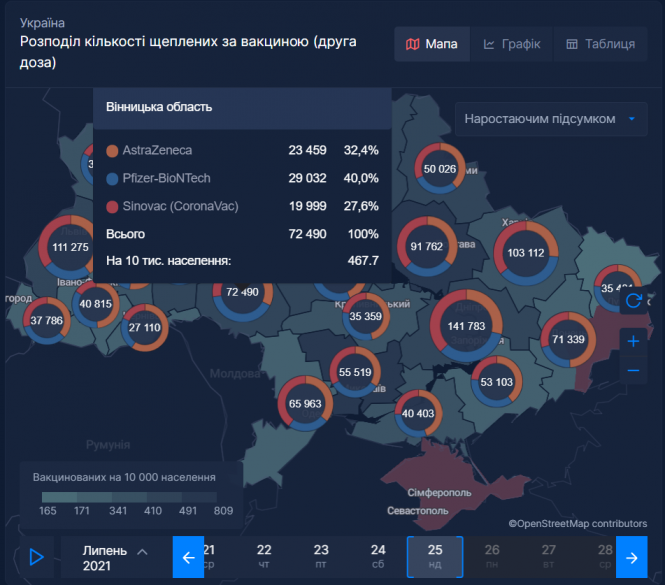
Task: Click the 27 110 donut marker
Action: click(x=145, y=327)
